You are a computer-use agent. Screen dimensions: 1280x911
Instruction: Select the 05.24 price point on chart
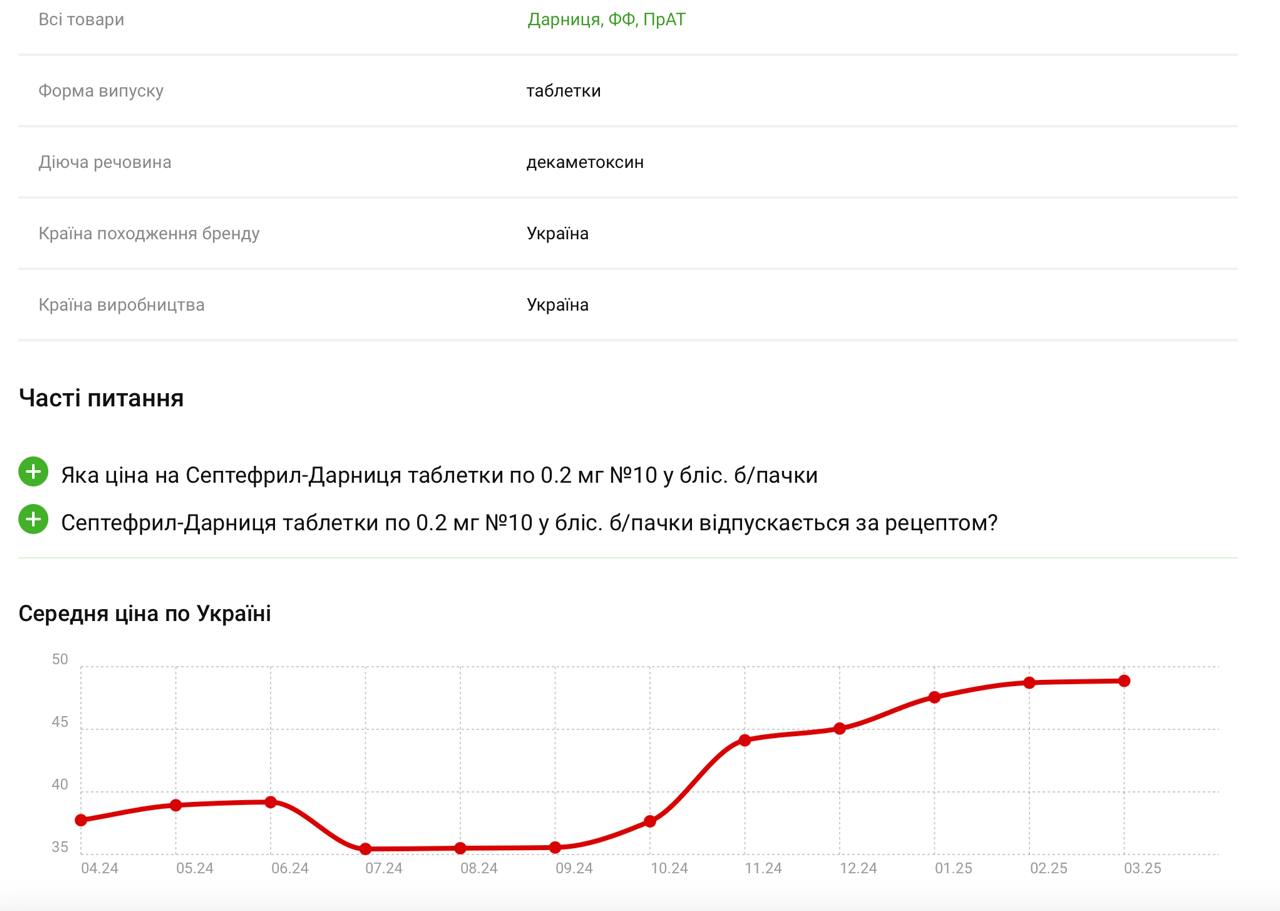[176, 805]
